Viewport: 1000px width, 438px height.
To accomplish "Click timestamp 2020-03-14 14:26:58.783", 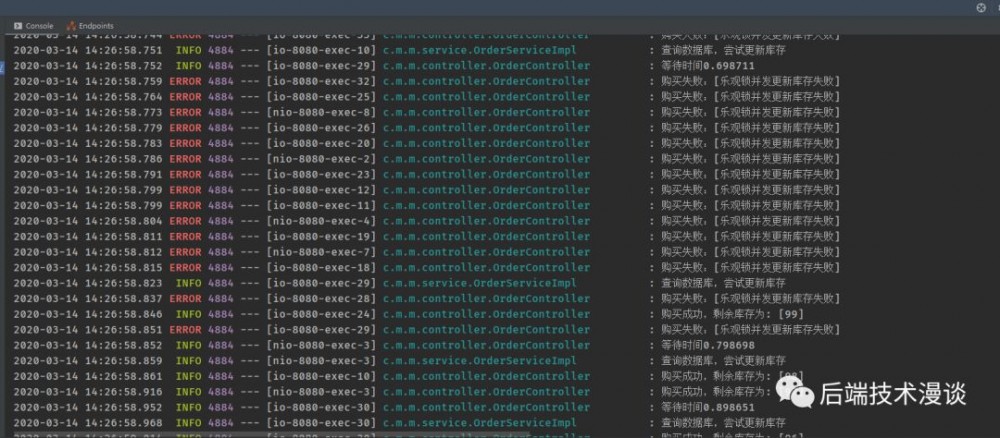I will coord(88,143).
